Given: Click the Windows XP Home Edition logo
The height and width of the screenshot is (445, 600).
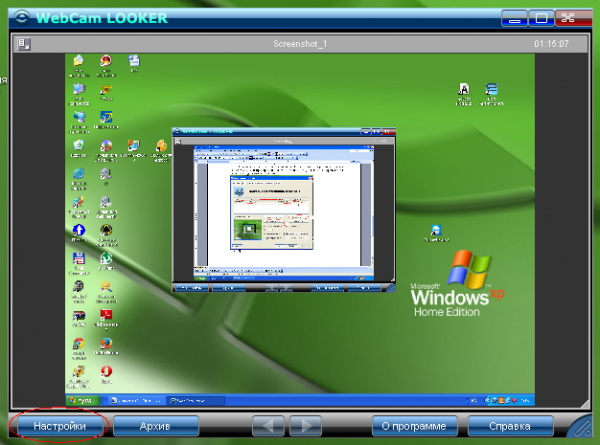Looking at the screenshot, I should point(457,284).
